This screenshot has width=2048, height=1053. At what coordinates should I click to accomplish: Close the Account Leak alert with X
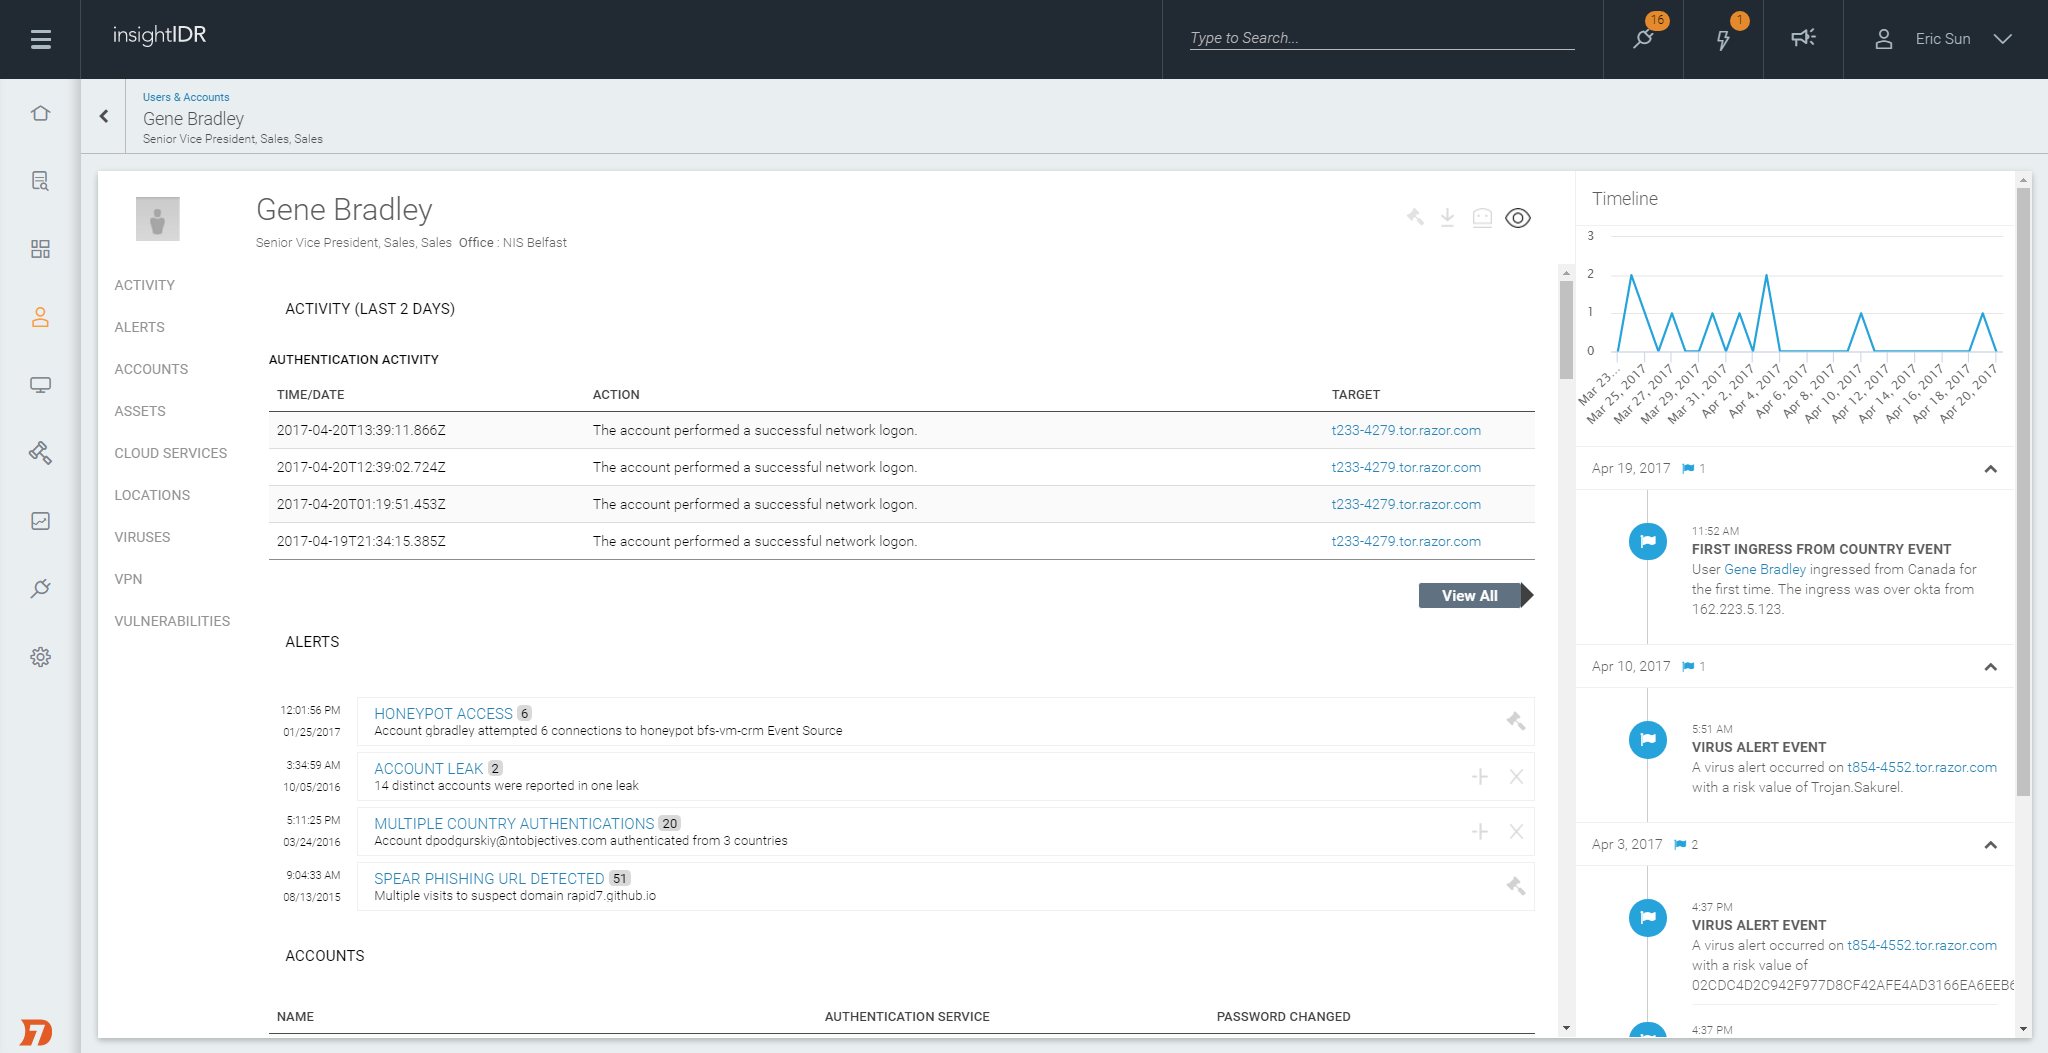(1516, 777)
